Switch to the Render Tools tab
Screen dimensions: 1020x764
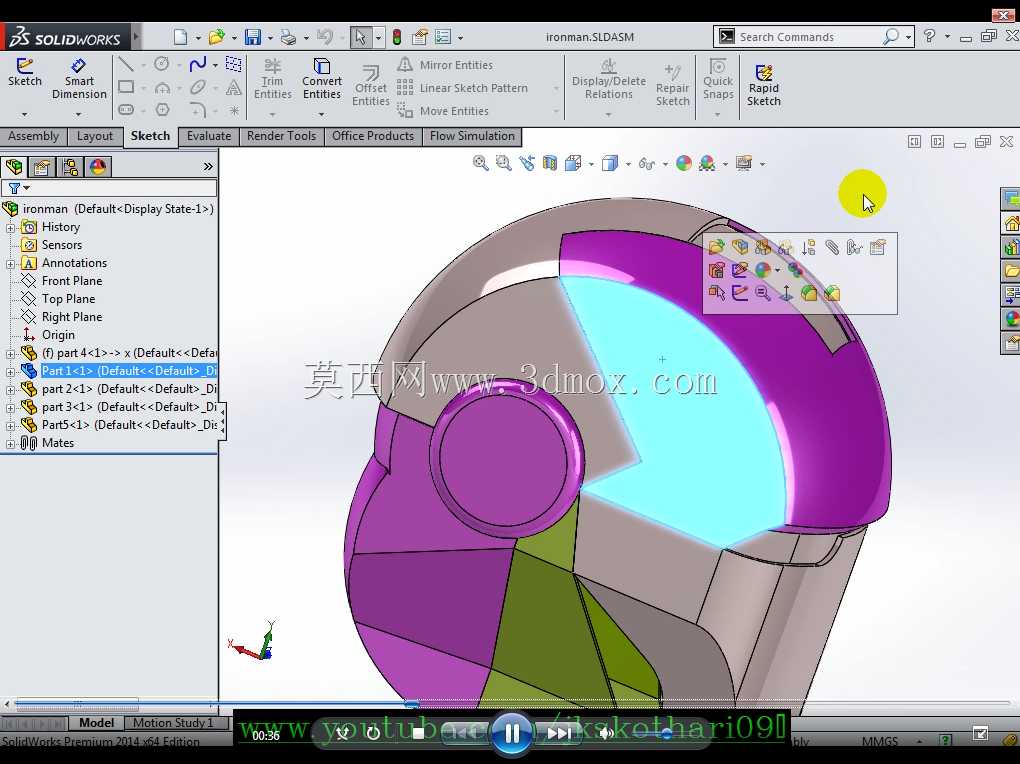click(281, 136)
